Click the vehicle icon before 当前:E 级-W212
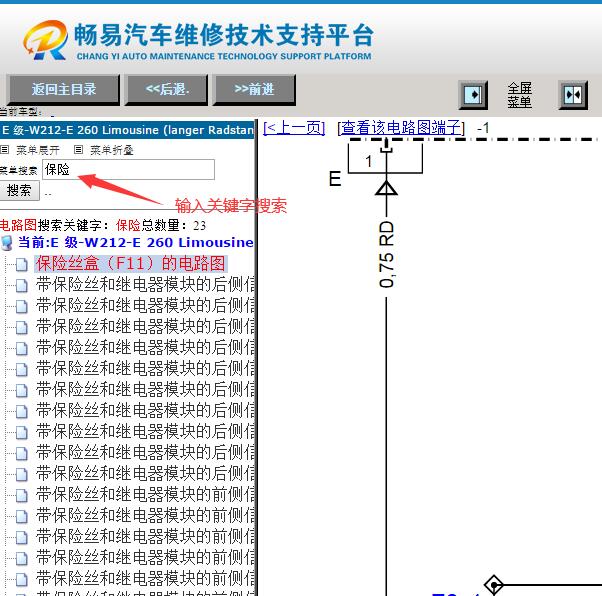Image resolution: width=602 pixels, height=596 pixels. [x=7, y=243]
